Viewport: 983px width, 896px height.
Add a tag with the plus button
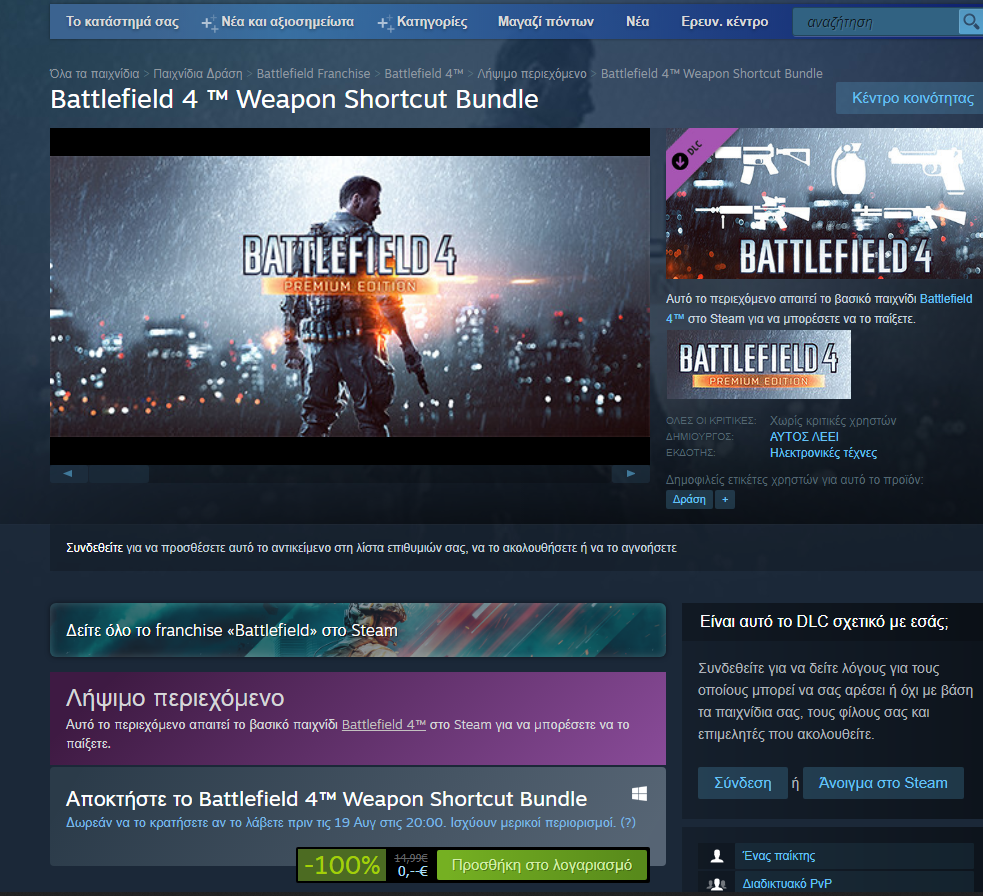tap(725, 500)
